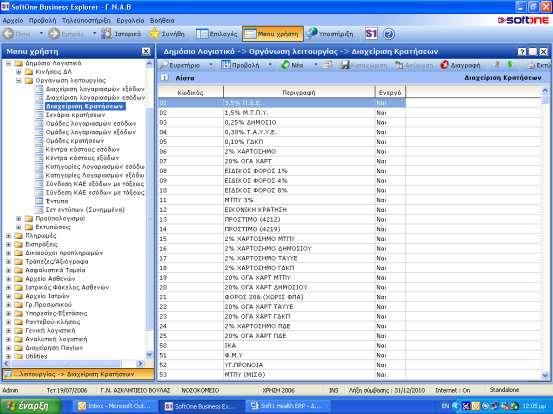Expand the Ασφαλιστικά Ταμεία folder

[x=8, y=270]
